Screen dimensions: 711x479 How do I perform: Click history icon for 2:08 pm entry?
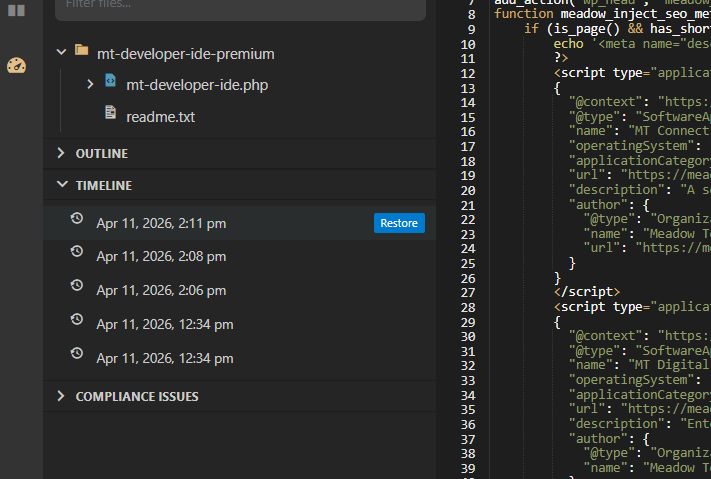(x=77, y=251)
